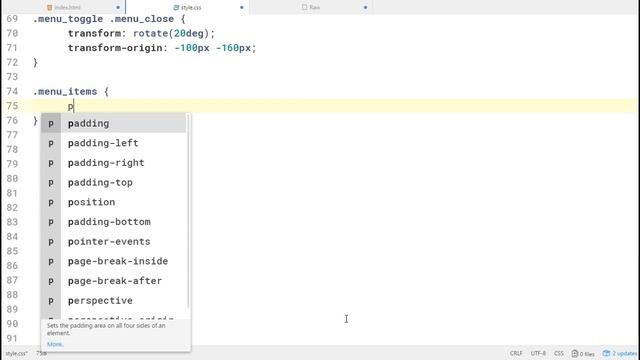This screenshot has width=640, height=360.
Task: Open the 2 updates notification
Action: point(620,353)
